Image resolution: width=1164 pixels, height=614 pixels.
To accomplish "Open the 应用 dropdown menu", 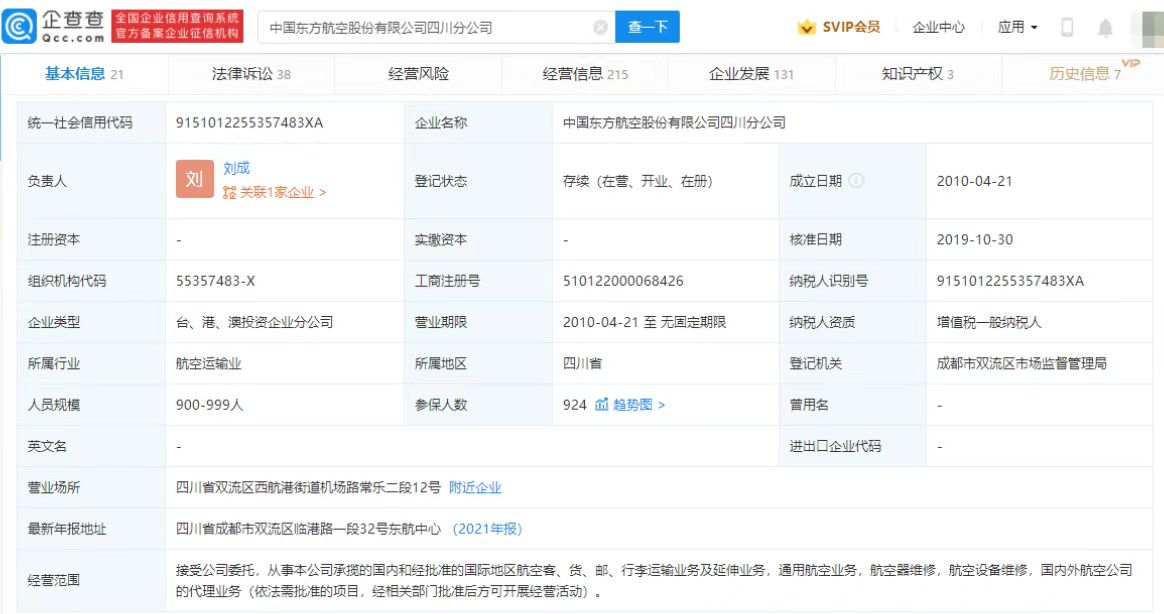I will point(1017,27).
